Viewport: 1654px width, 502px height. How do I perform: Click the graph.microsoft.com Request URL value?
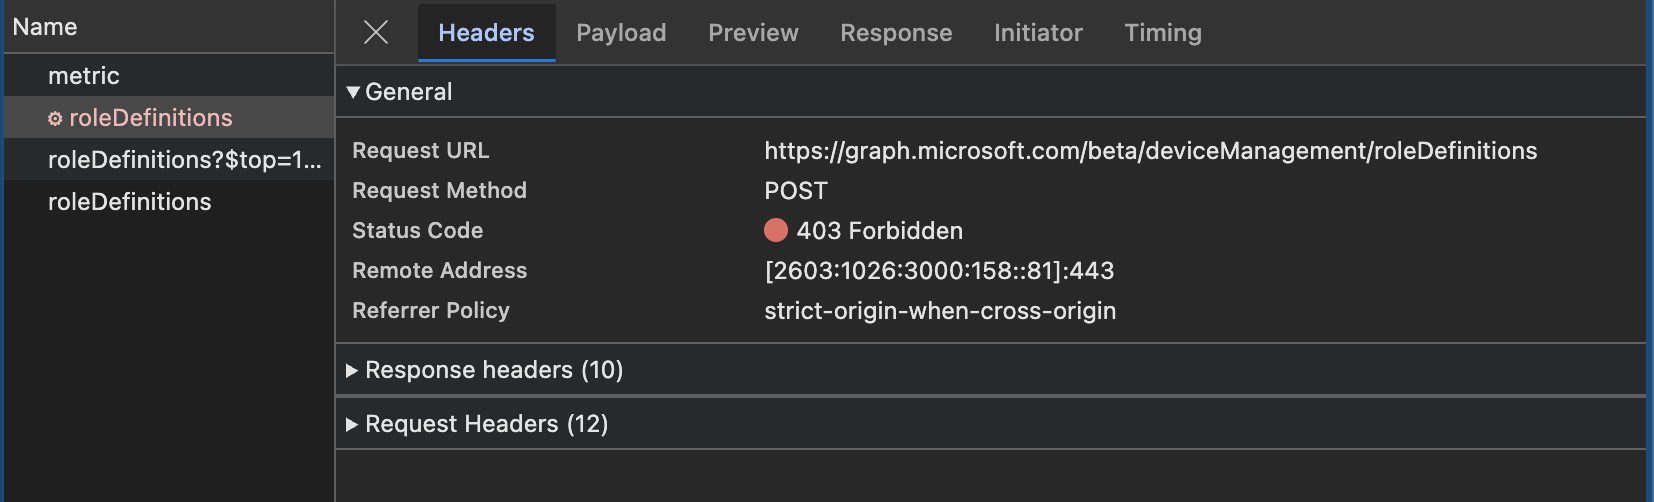pos(1150,151)
